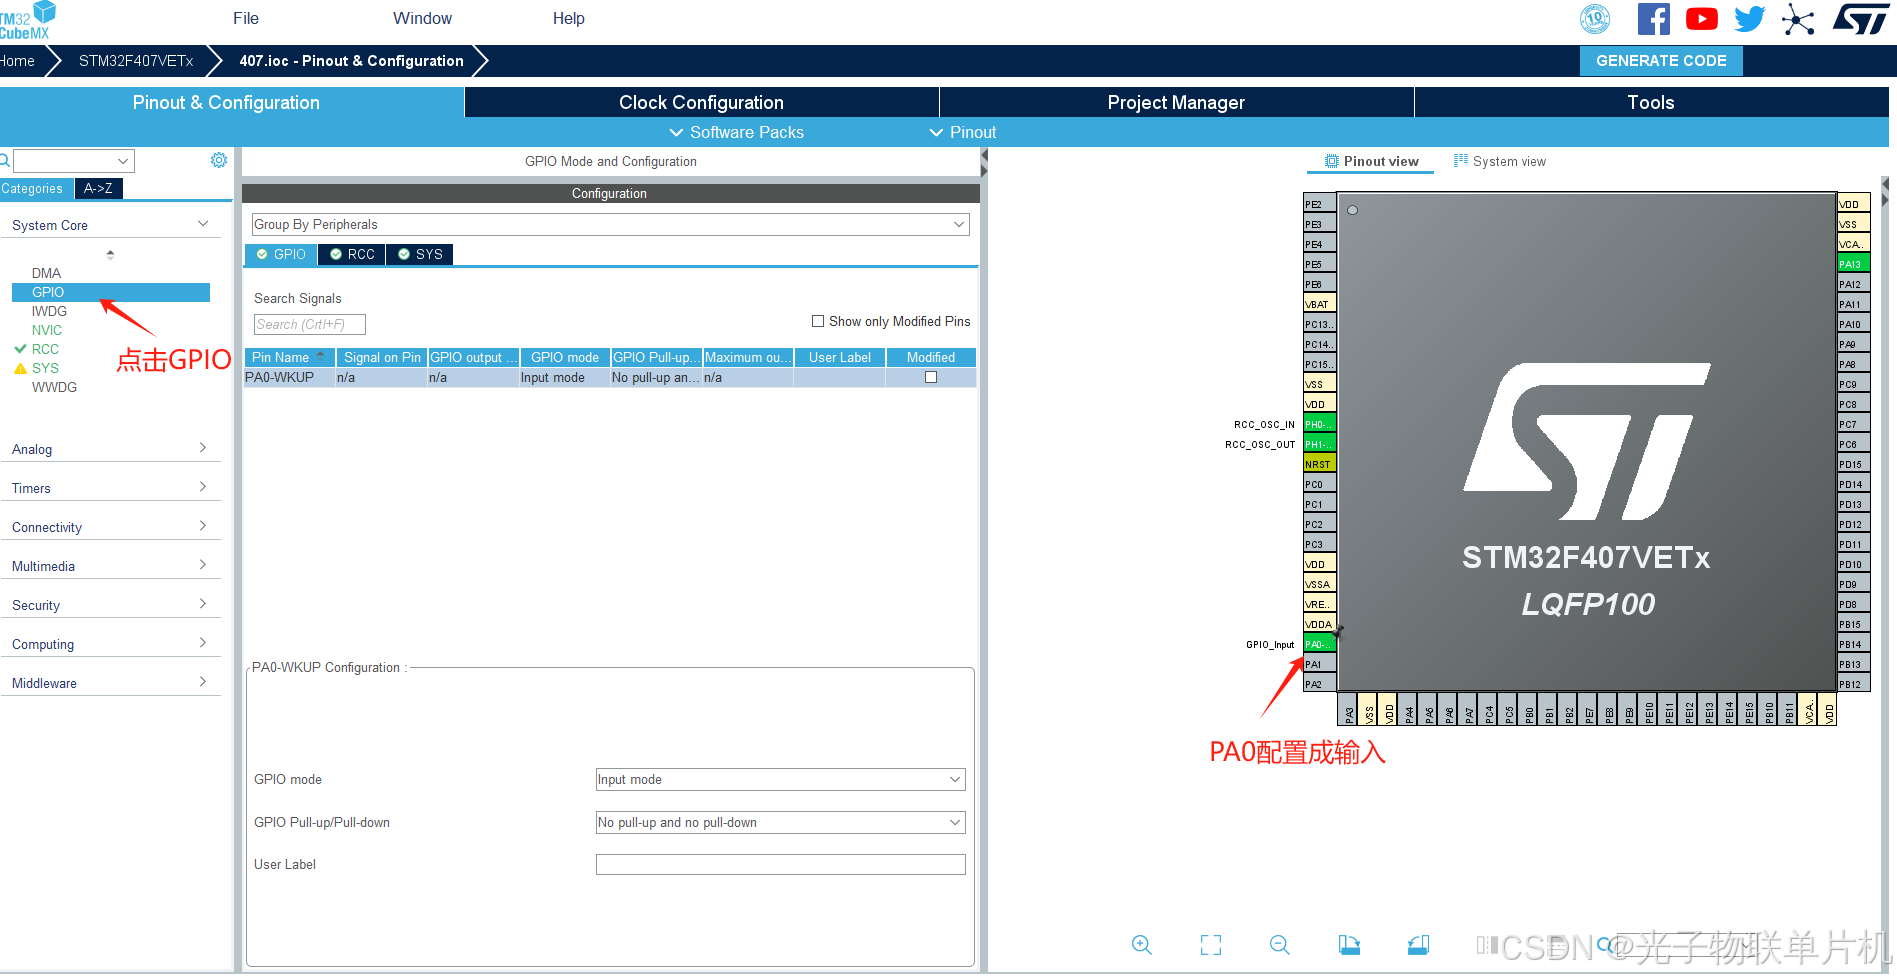Select WWDG in System Core list
Image resolution: width=1897 pixels, height=980 pixels.
pyautogui.click(x=54, y=387)
